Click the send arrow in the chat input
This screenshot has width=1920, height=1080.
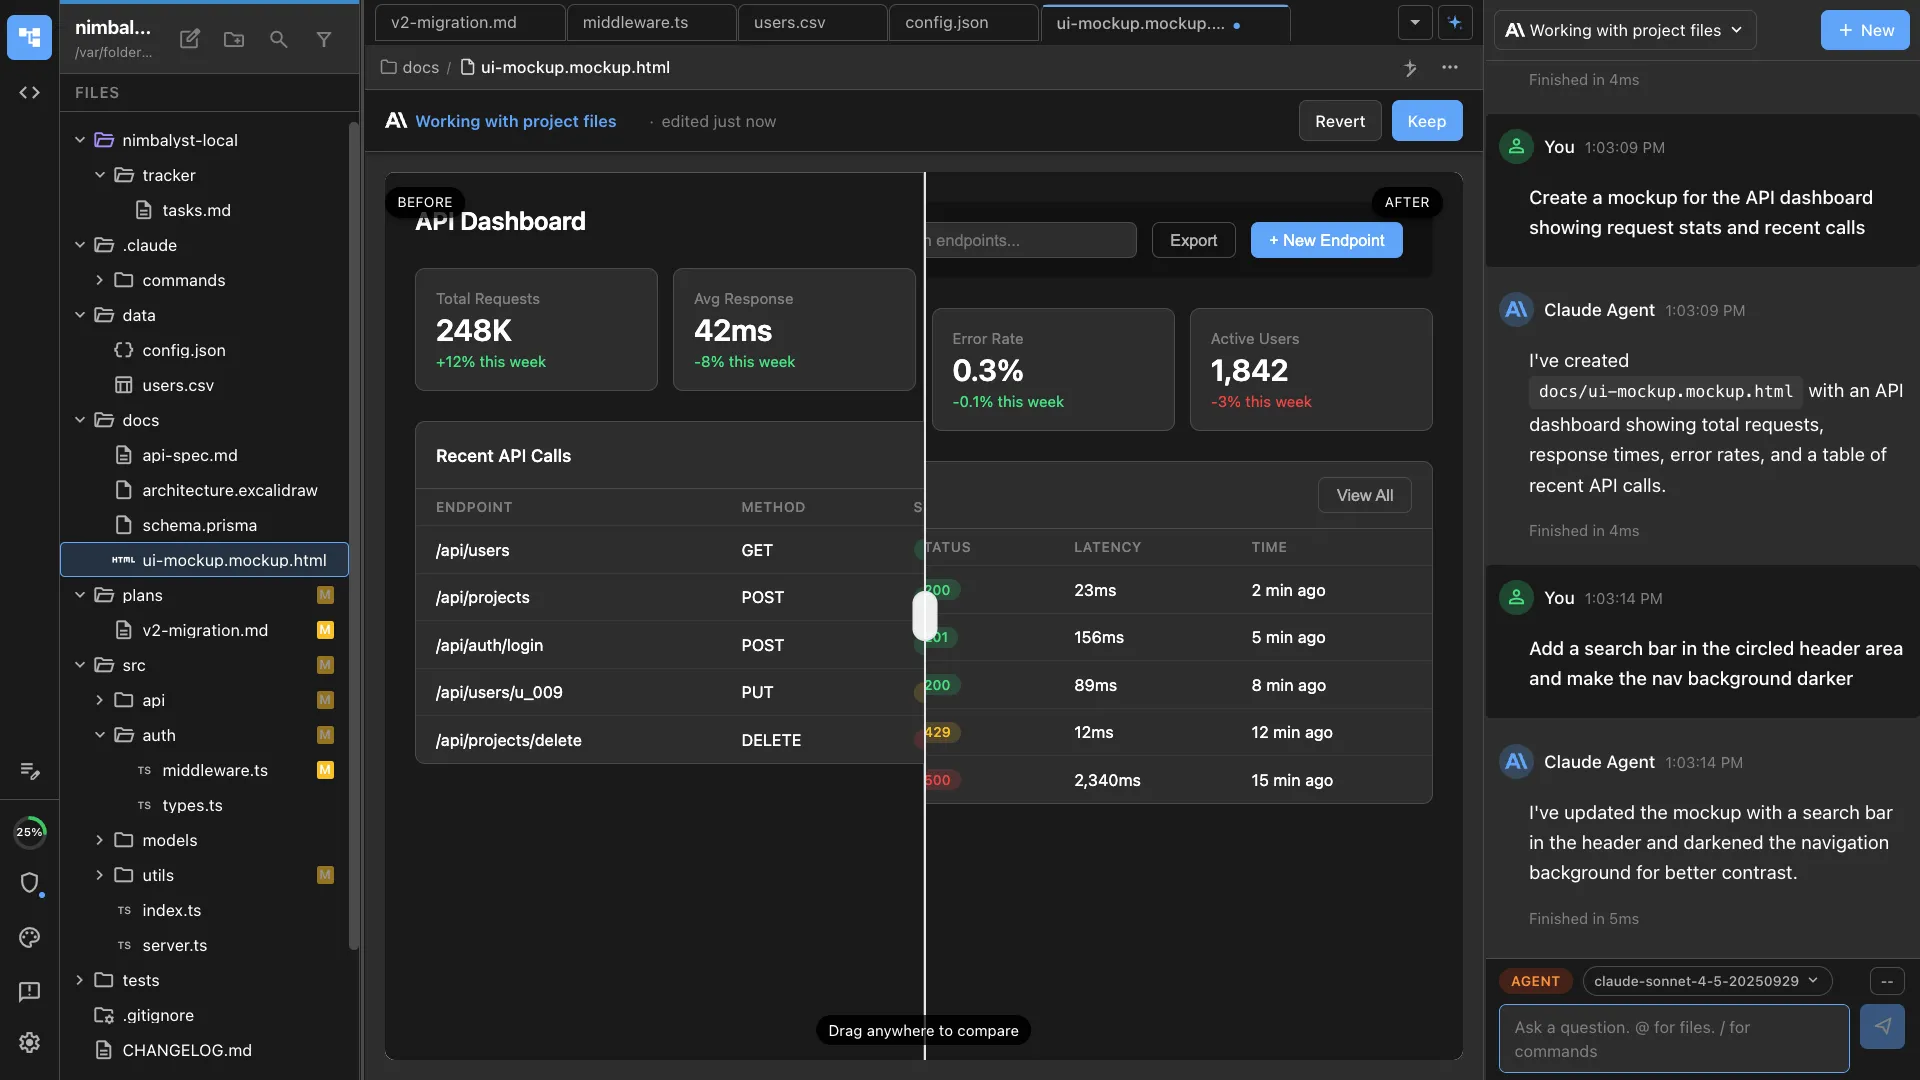coord(1883,1027)
